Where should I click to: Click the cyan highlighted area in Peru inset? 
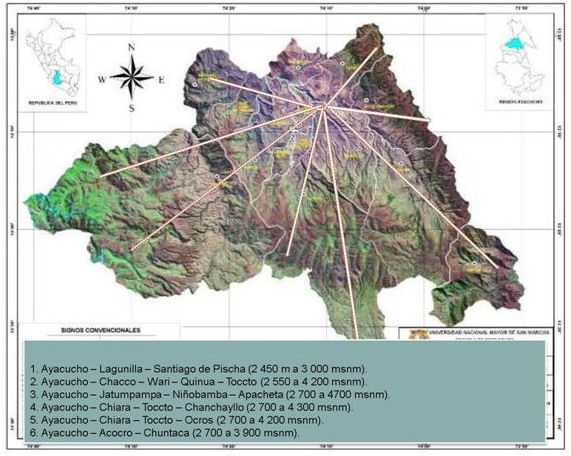point(57,78)
